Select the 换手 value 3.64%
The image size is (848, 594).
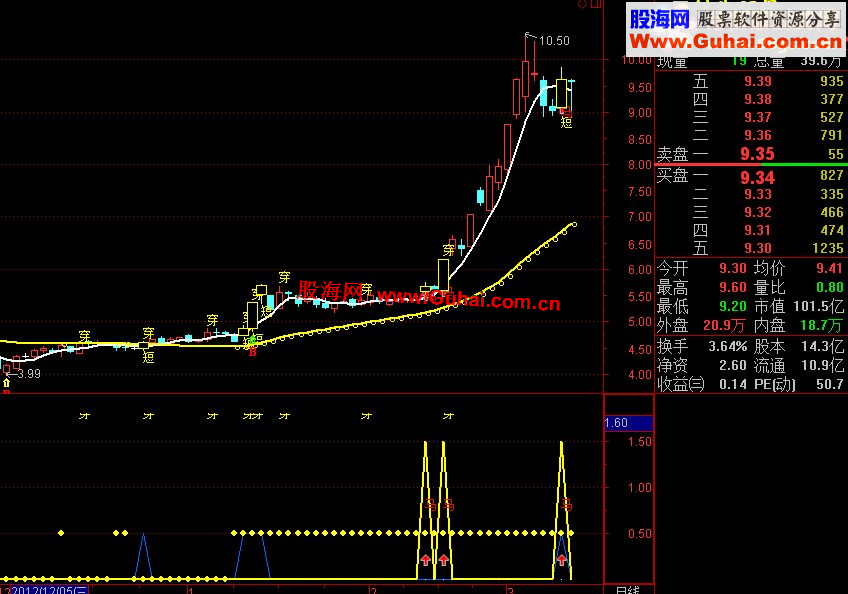[x=728, y=346]
